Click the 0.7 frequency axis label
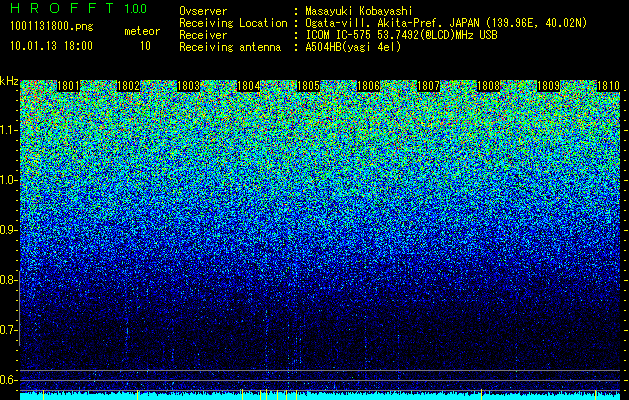629x400 pixels. tap(8, 330)
